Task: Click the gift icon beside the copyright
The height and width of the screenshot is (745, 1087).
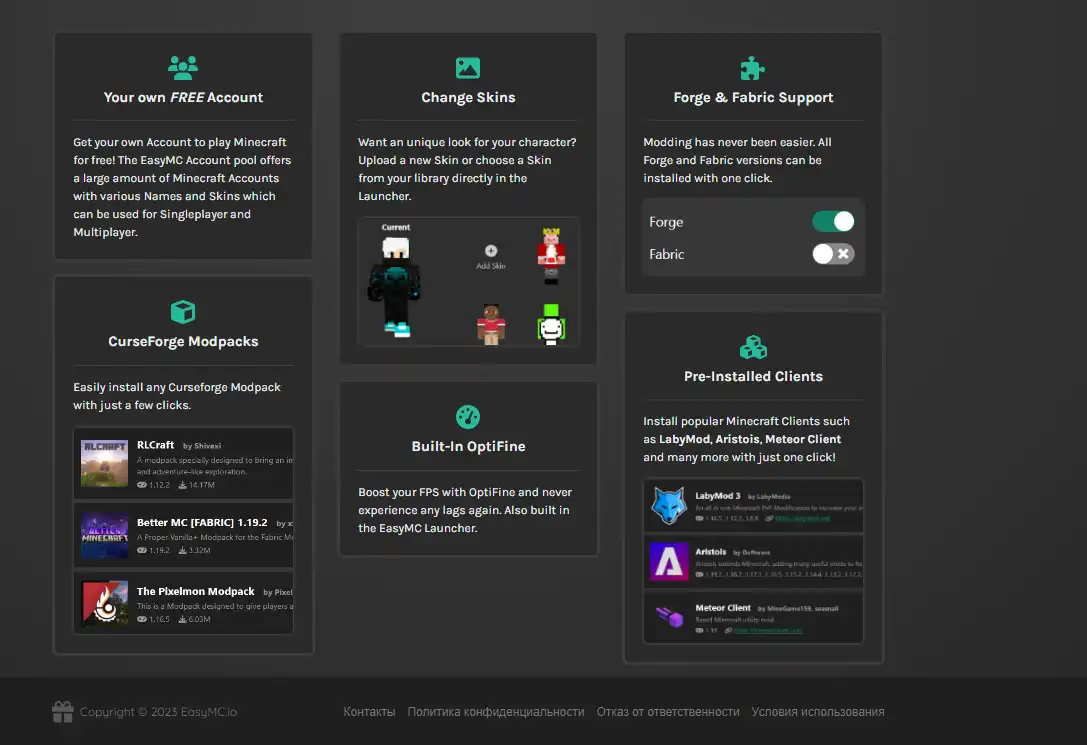Action: (x=62, y=712)
